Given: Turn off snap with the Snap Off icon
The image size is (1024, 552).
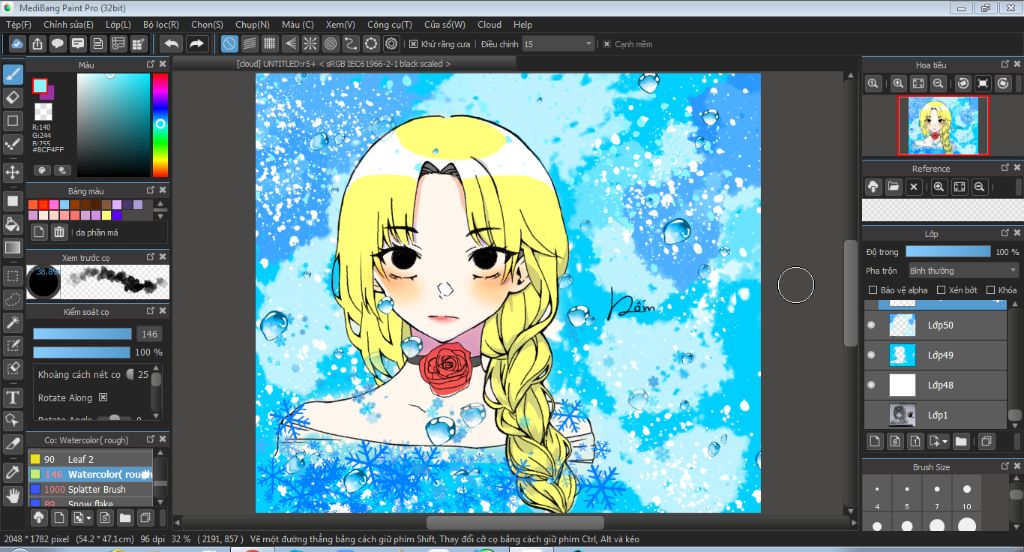Looking at the screenshot, I should [229, 44].
